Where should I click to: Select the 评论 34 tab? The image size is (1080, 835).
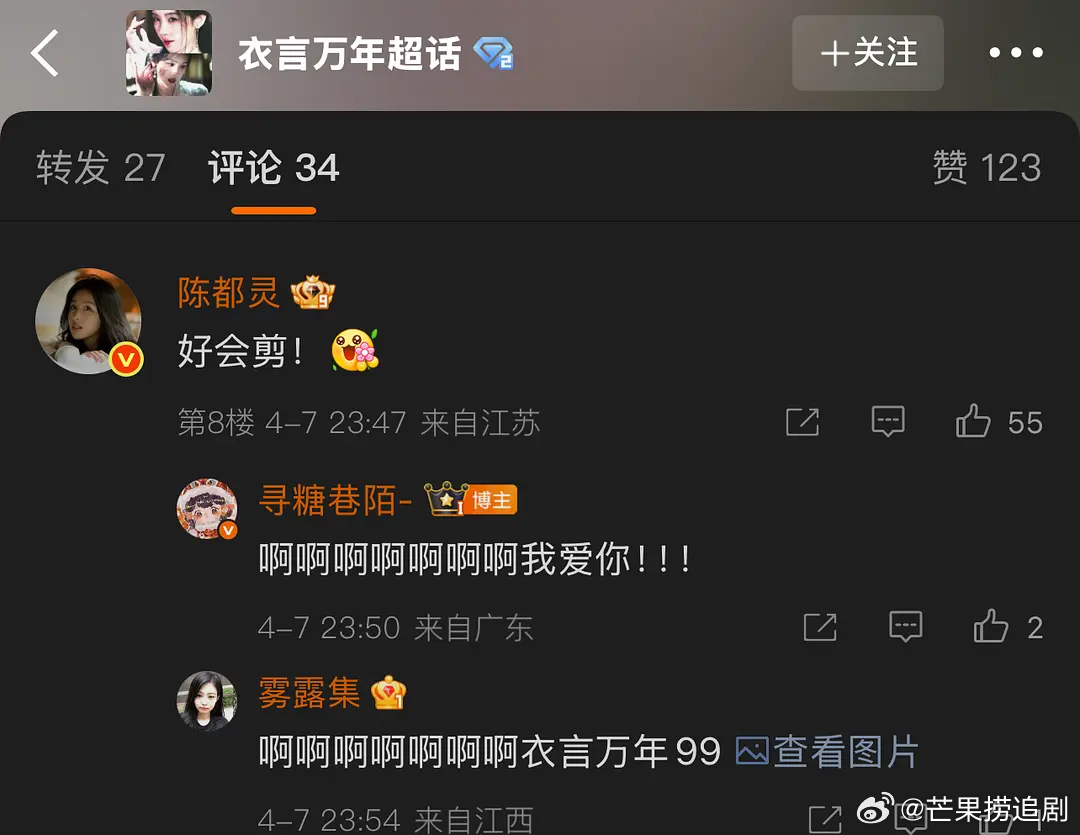(273, 167)
